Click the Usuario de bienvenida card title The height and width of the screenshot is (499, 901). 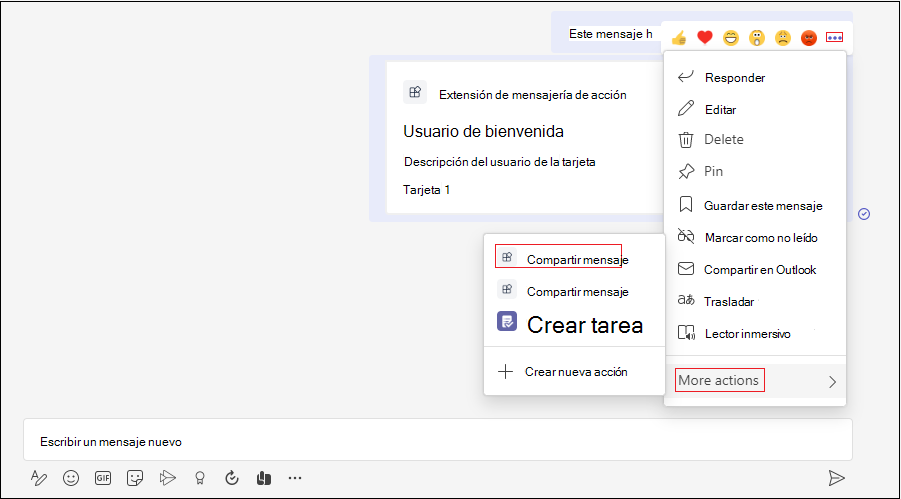coord(483,132)
